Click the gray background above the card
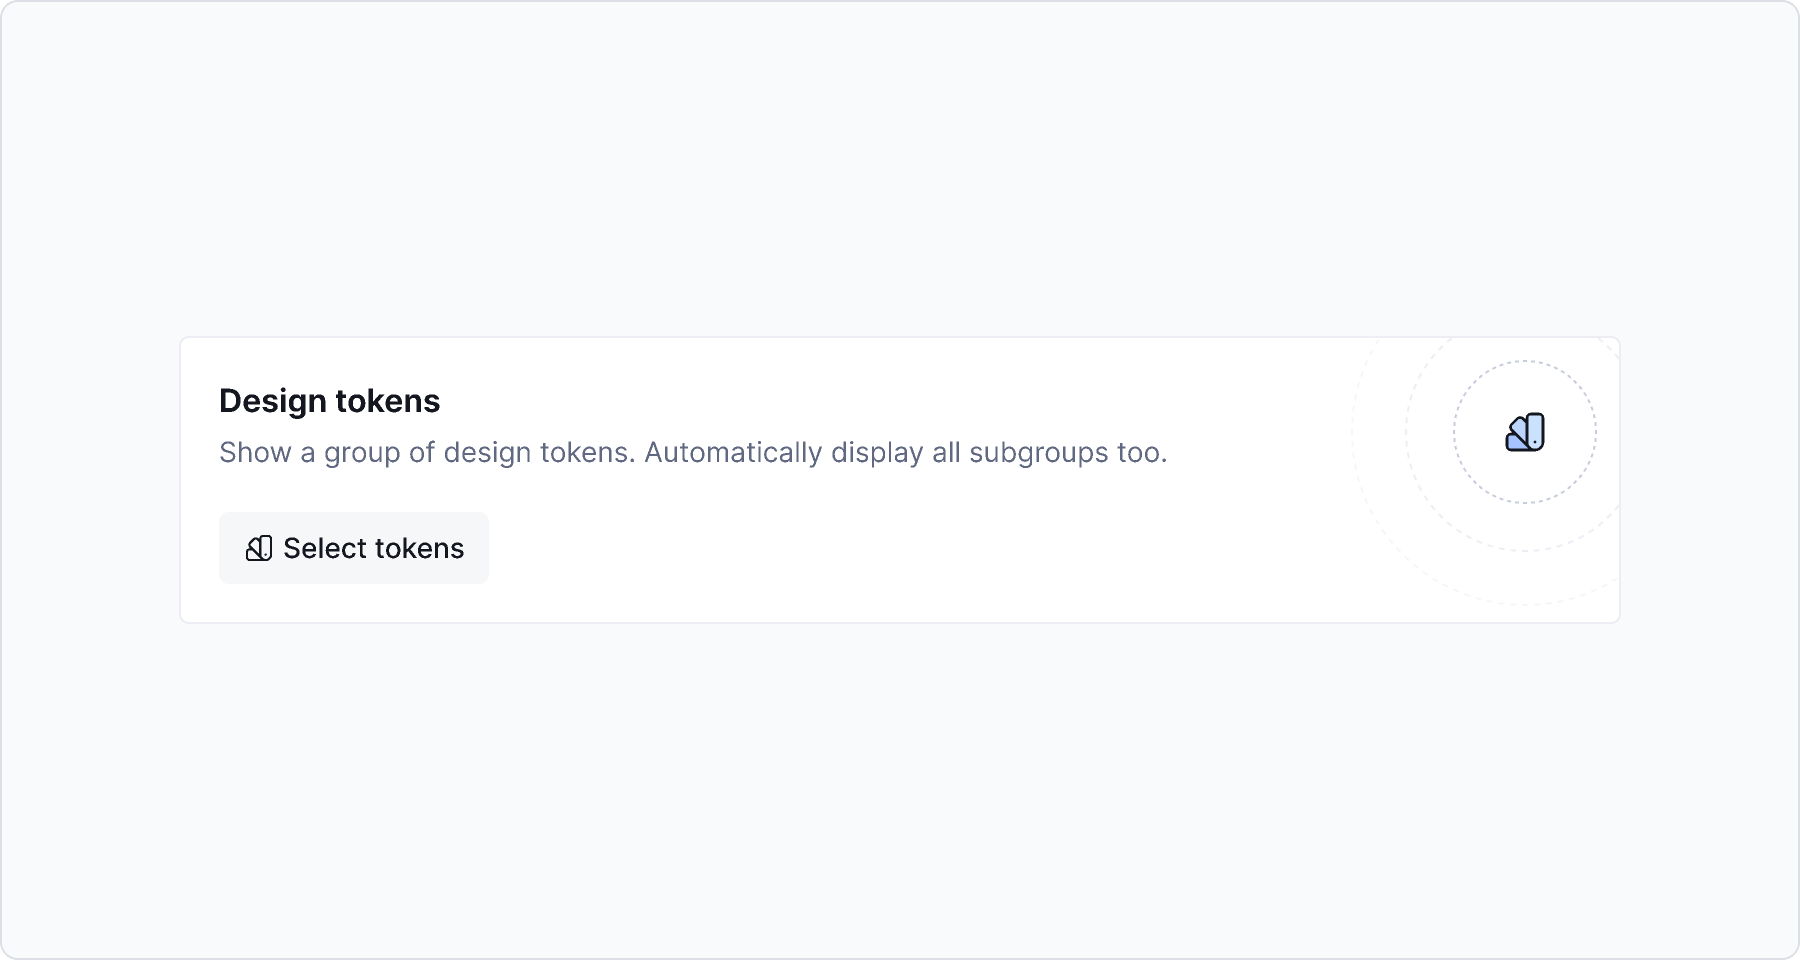 (x=900, y=170)
